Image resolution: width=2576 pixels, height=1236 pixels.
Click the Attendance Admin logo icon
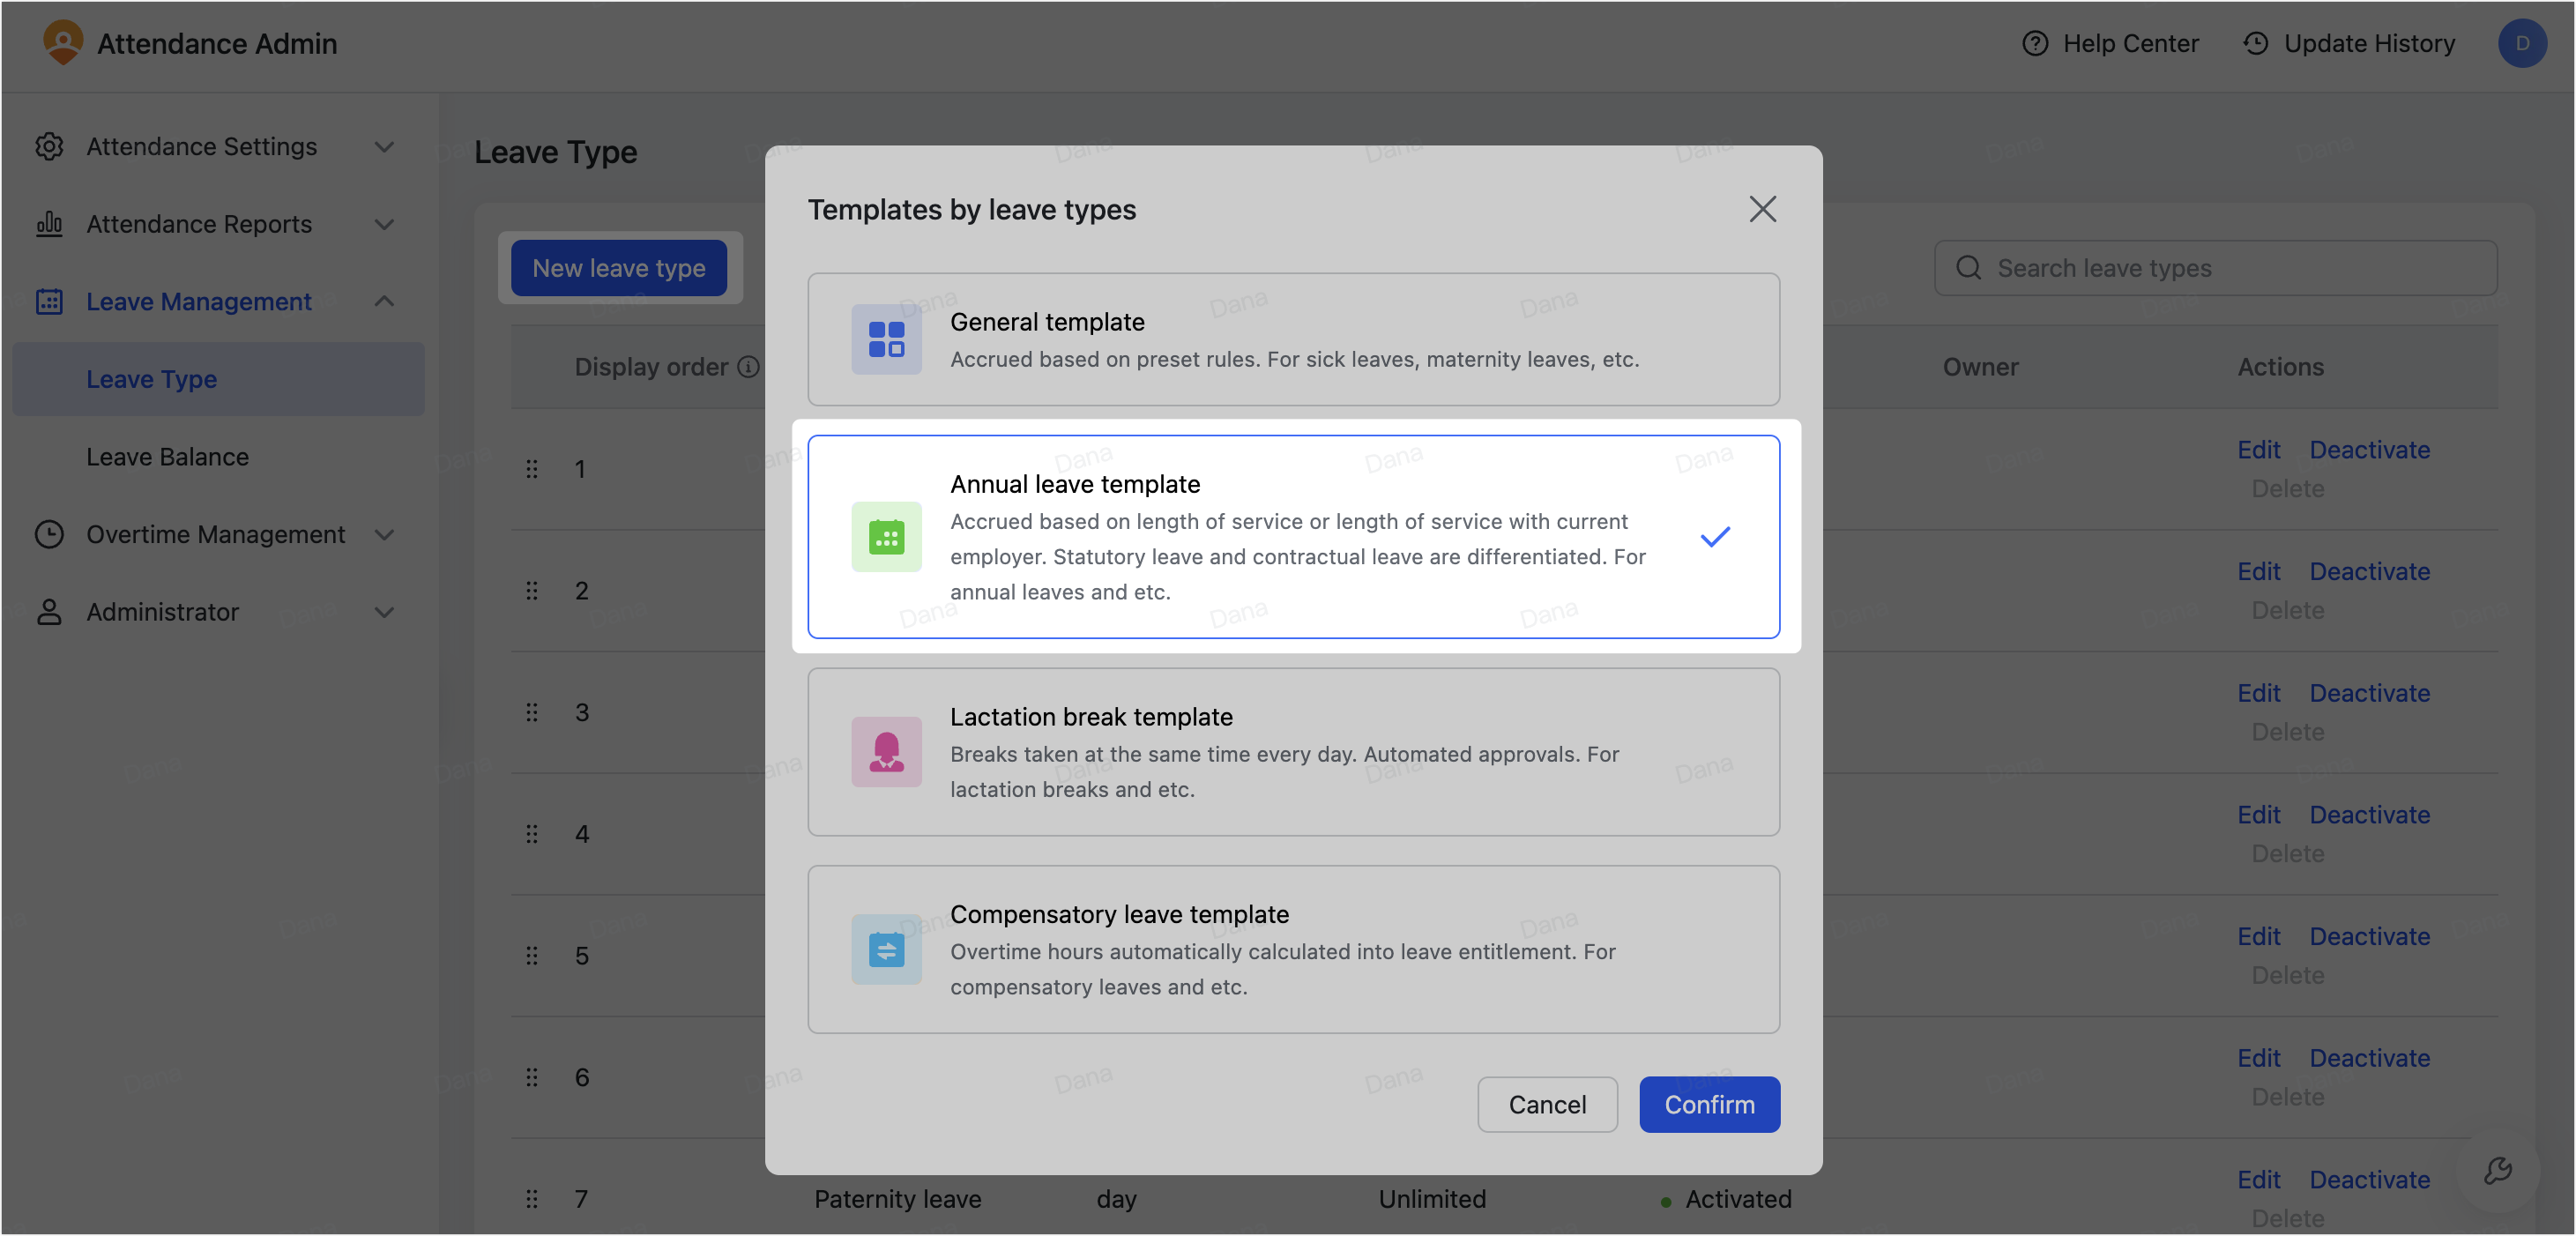coord(64,43)
